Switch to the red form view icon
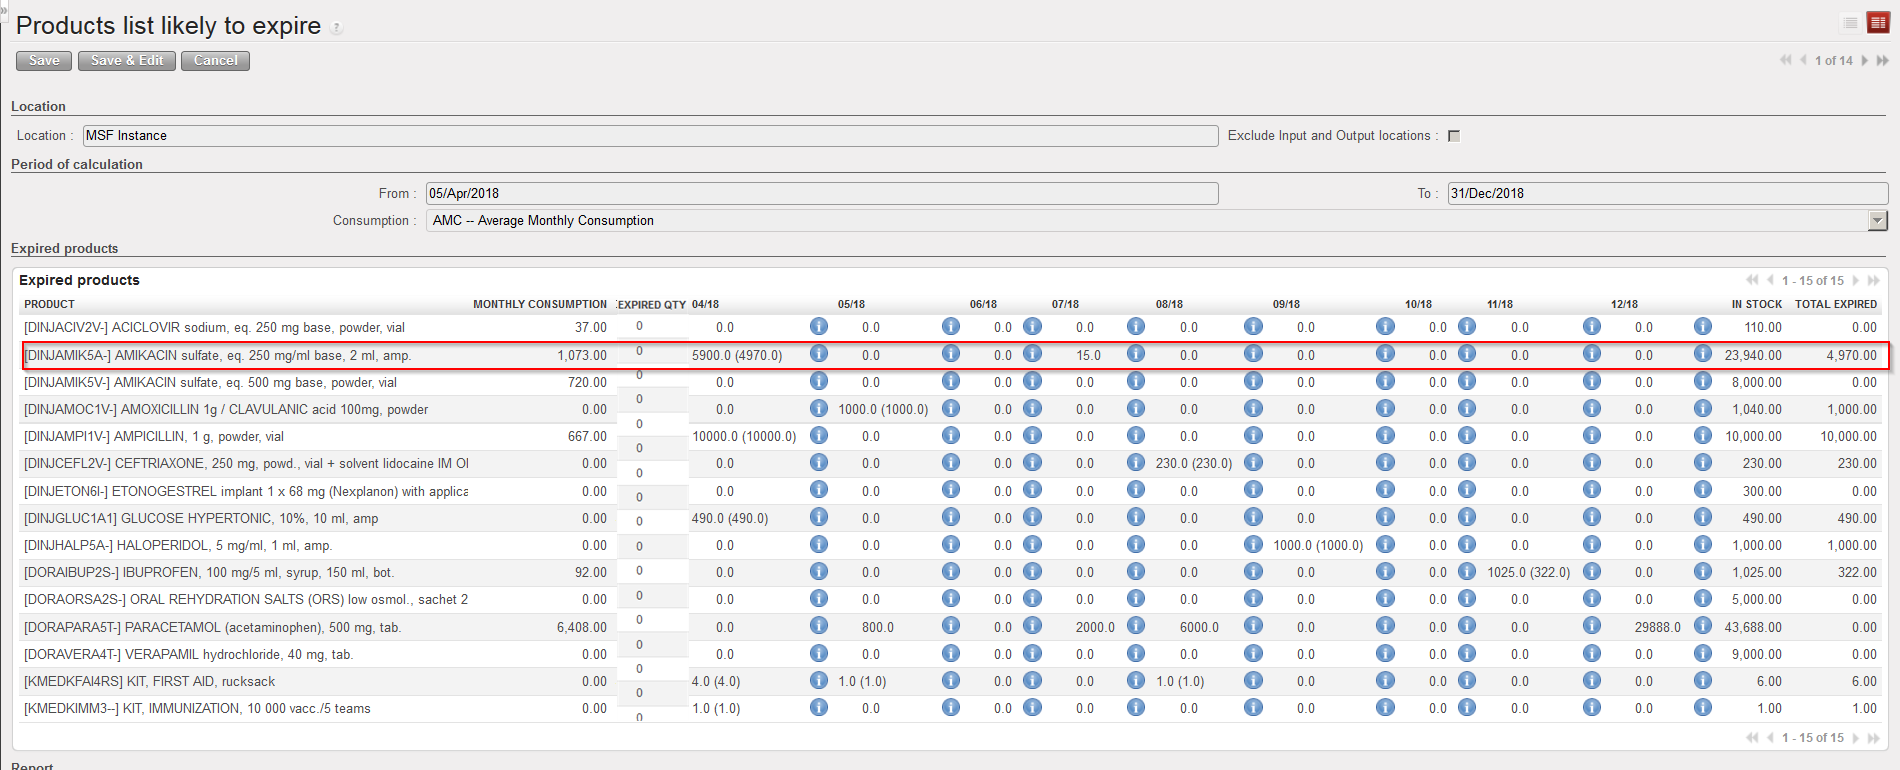Screen dimensions: 1900x770 (x=1878, y=23)
